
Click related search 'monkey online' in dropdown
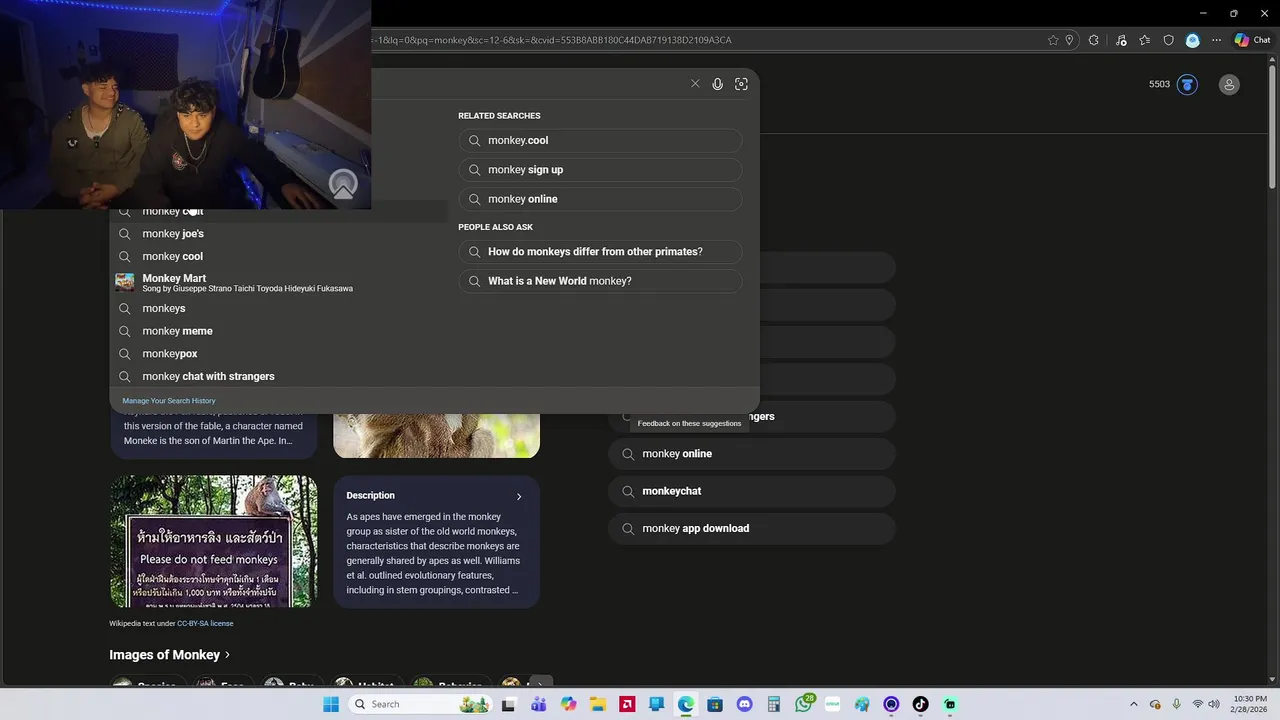point(601,199)
